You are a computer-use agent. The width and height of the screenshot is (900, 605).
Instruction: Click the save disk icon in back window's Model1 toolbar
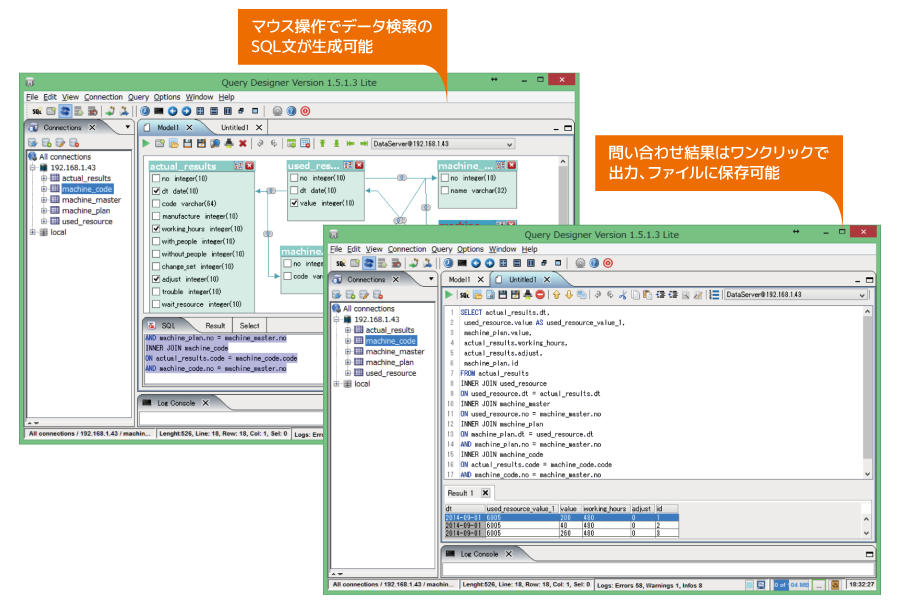click(187, 143)
